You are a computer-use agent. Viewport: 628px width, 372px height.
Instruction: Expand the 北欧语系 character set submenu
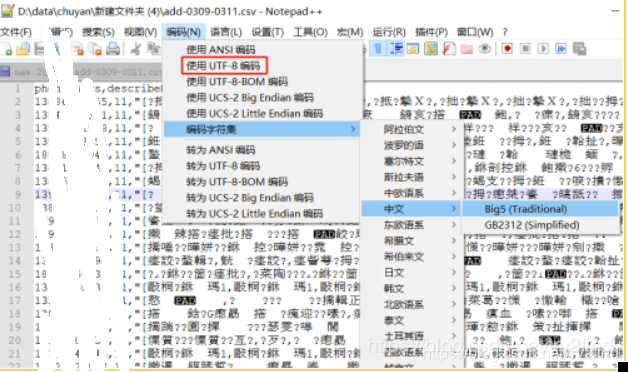411,304
